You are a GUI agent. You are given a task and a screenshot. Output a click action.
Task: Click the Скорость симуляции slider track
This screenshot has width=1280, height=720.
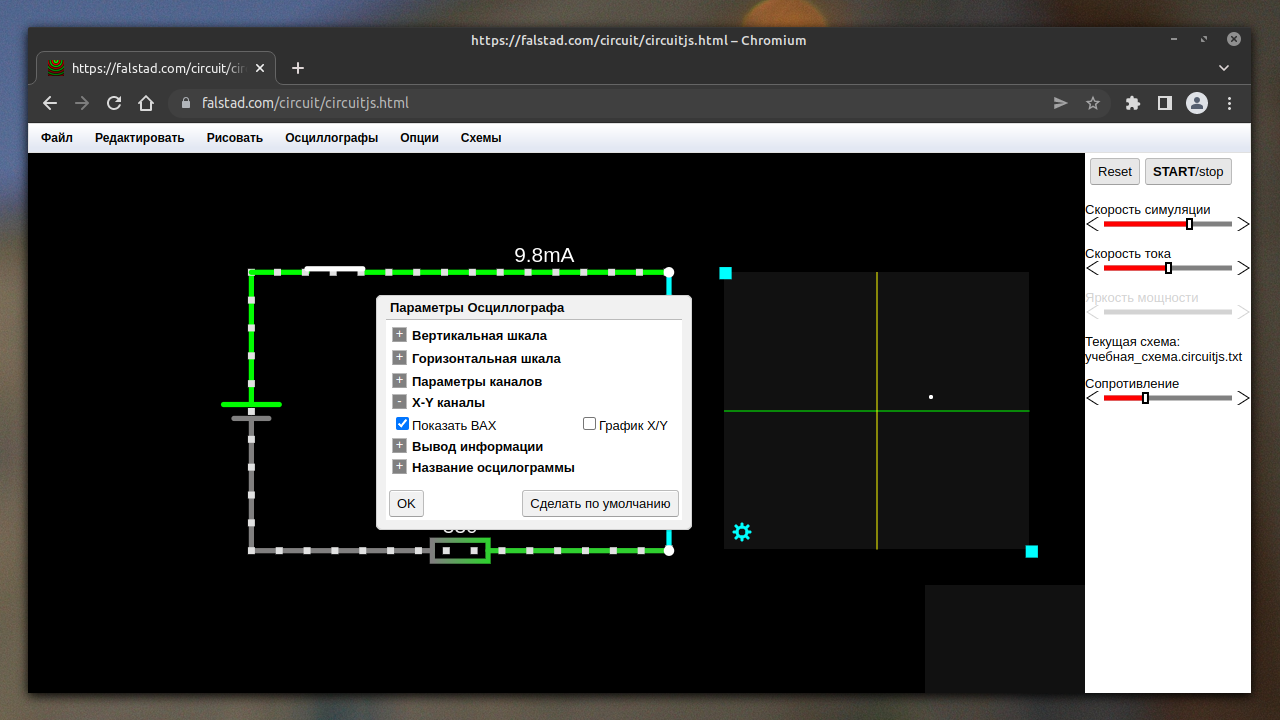click(1167, 224)
